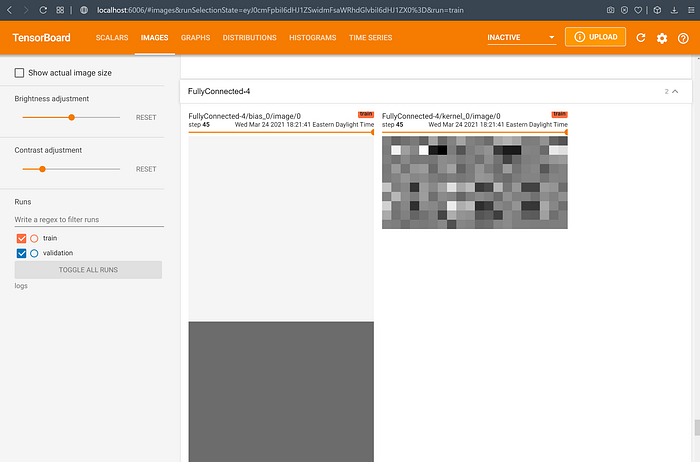Bookmark the page with the heart icon

(x=638, y=10)
